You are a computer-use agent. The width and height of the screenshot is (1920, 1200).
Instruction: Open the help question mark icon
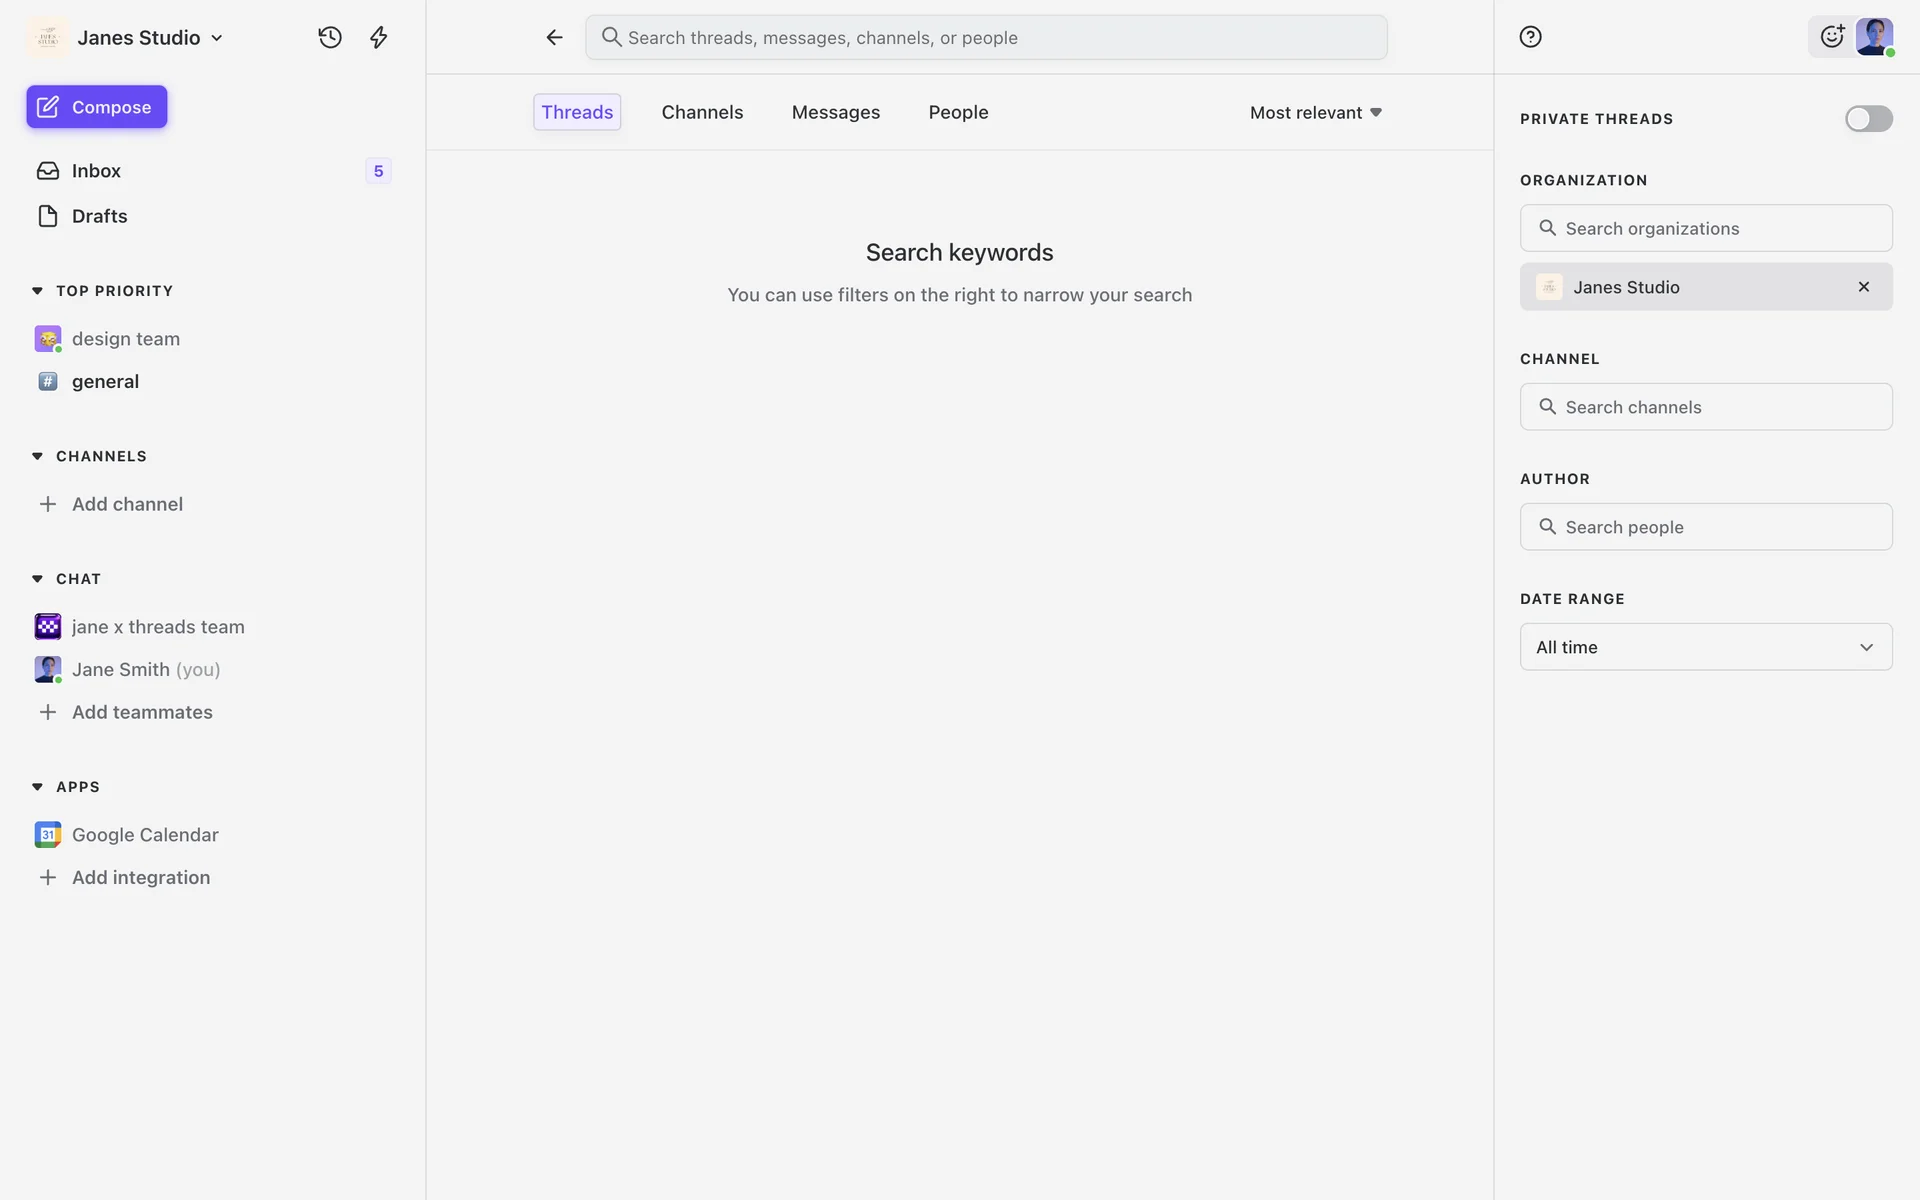(x=1530, y=37)
